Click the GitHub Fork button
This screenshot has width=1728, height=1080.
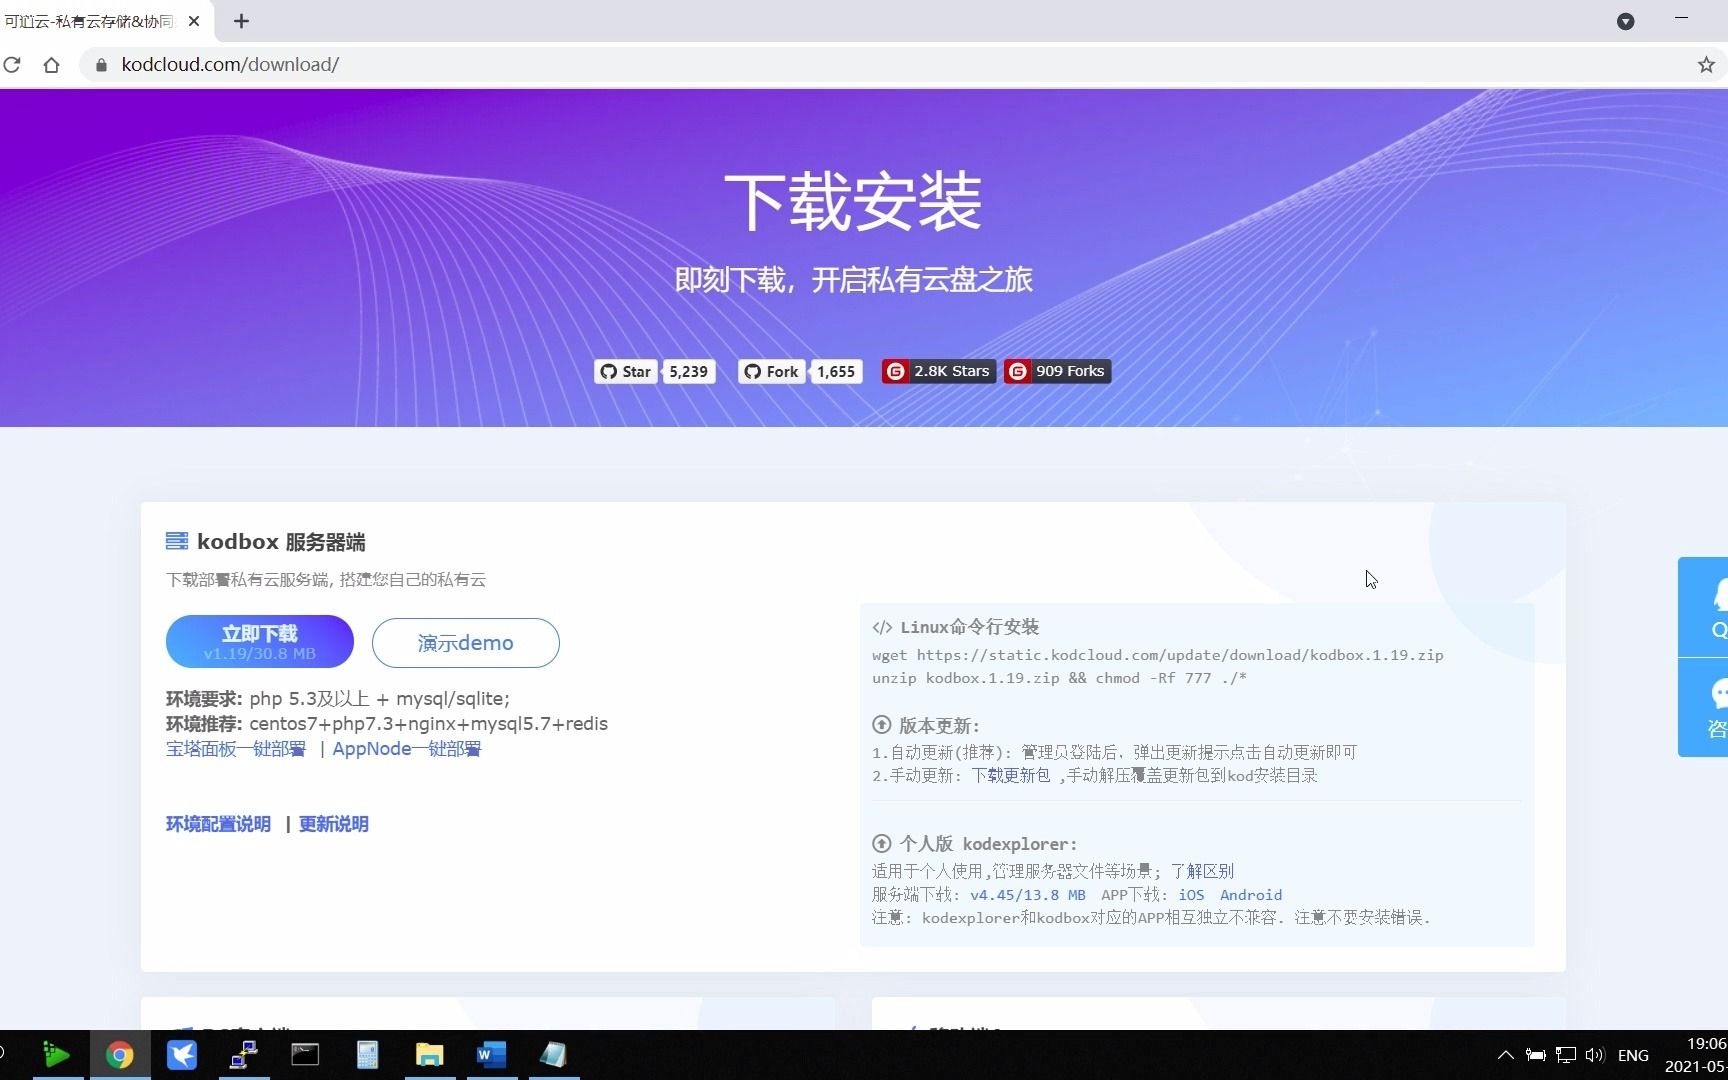coord(771,371)
